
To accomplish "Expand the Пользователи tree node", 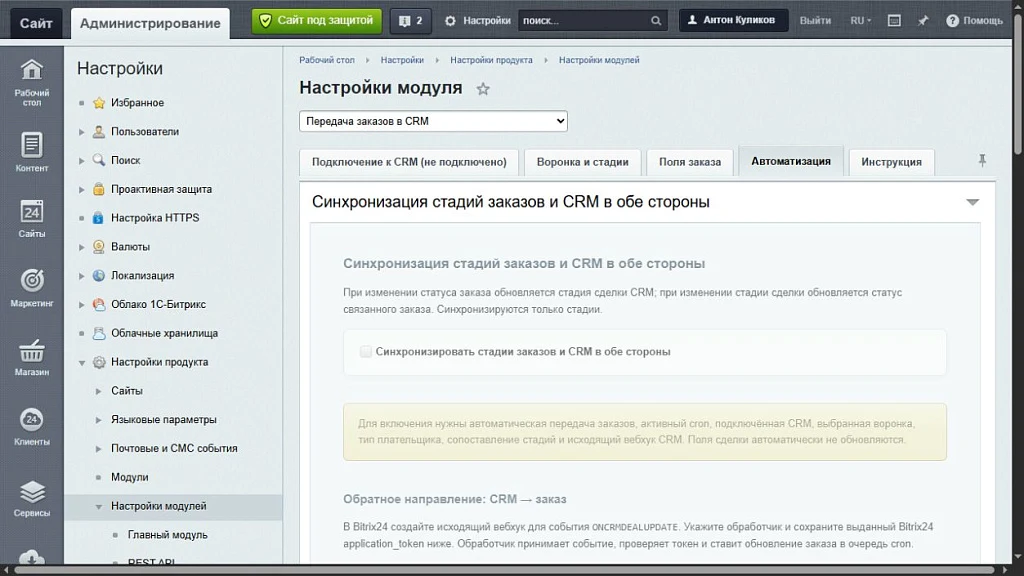I will [x=82, y=132].
